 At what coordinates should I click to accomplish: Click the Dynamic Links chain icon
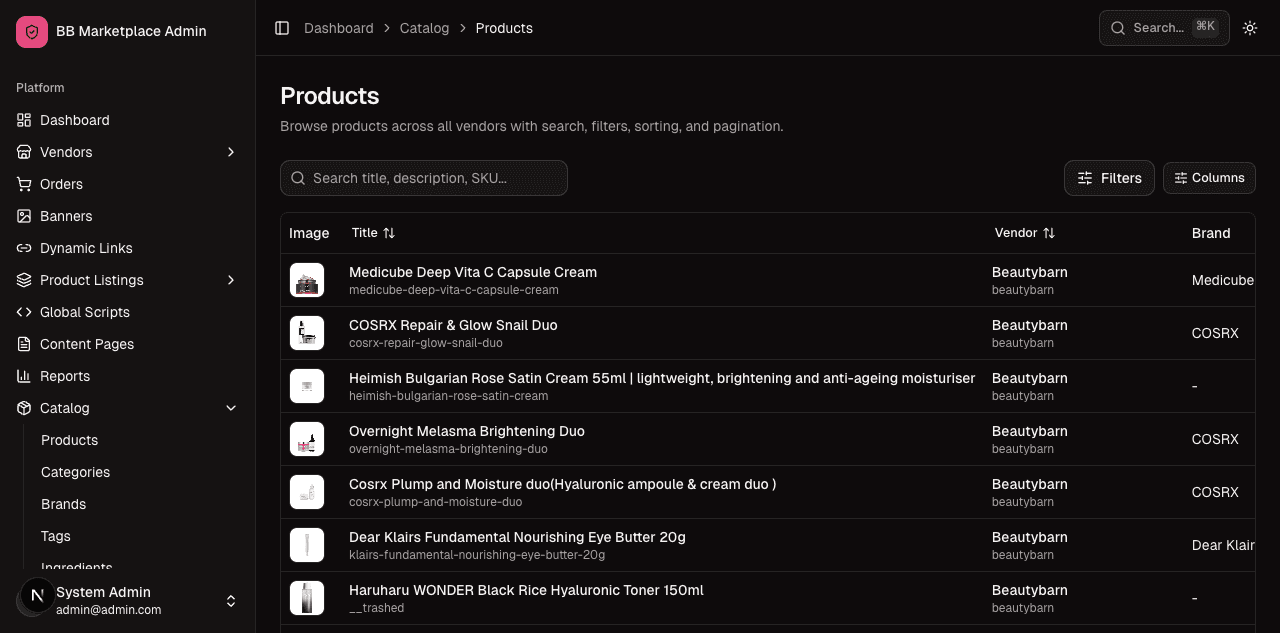24,248
